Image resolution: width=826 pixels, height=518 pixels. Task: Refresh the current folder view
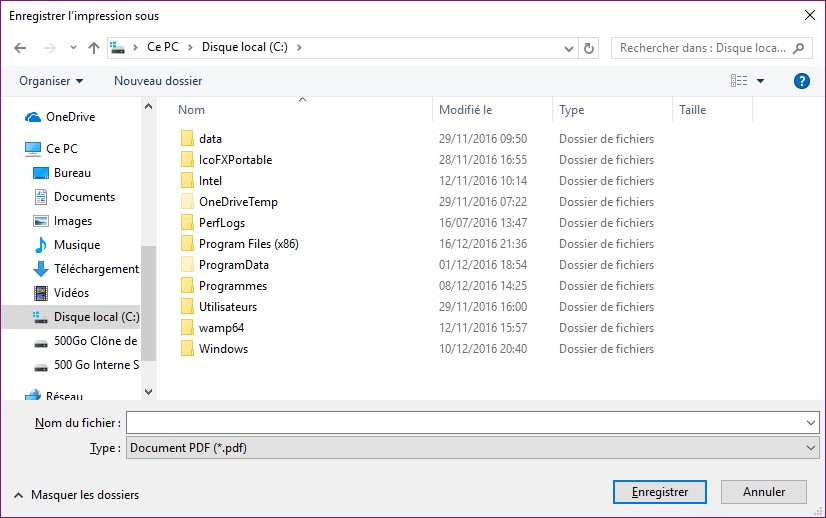588,48
